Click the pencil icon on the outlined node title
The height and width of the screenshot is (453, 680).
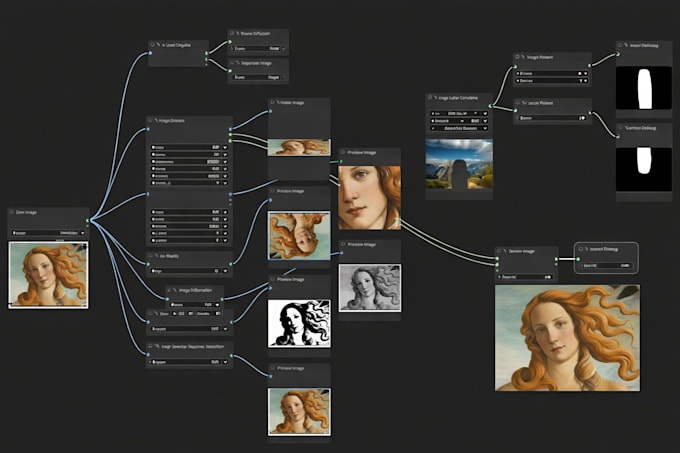[586, 249]
